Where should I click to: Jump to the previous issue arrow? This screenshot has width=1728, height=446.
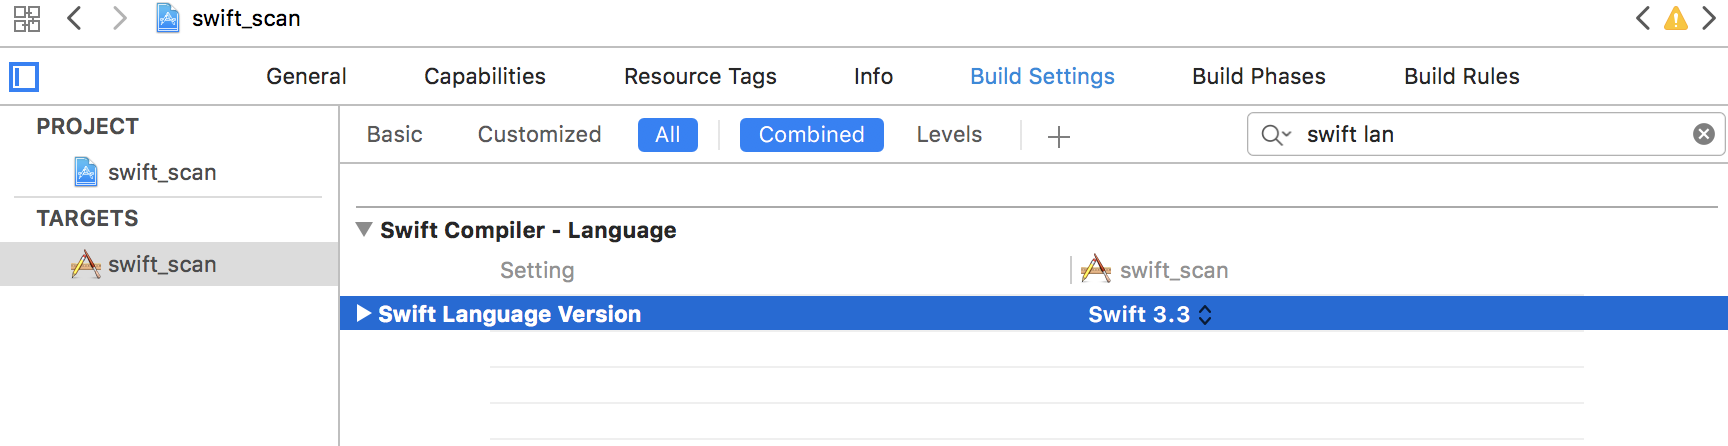click(x=1643, y=18)
